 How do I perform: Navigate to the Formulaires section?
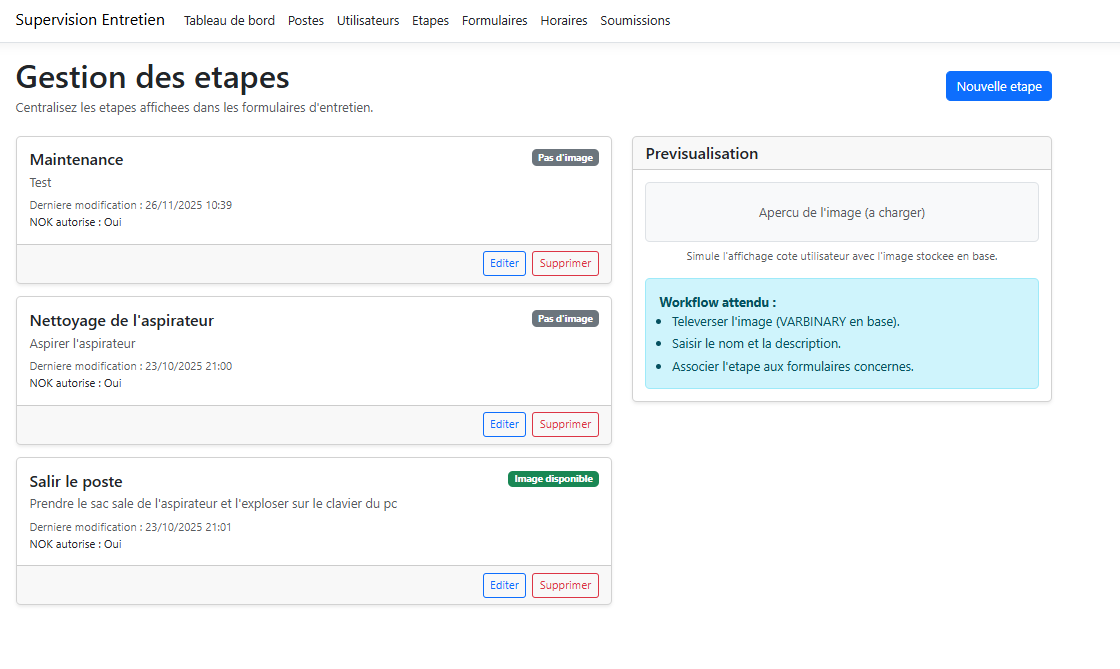pyautogui.click(x=494, y=21)
